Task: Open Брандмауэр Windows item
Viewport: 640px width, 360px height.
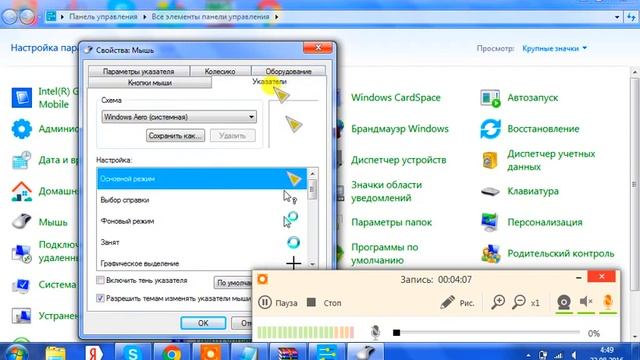Action: click(x=400, y=129)
